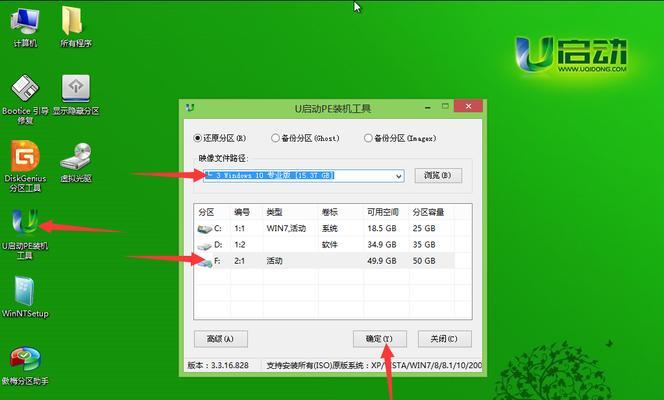Click the 版本：3.3.16.828 status text
The height and width of the screenshot is (400, 664).
click(218, 365)
